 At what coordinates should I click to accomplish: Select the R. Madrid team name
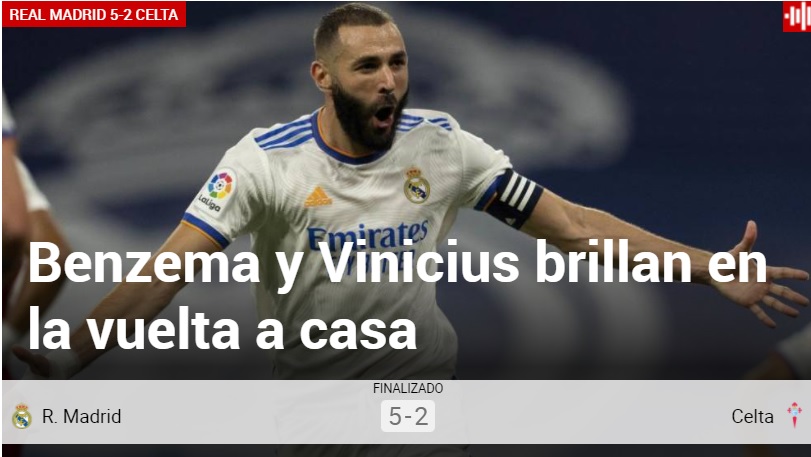click(82, 416)
